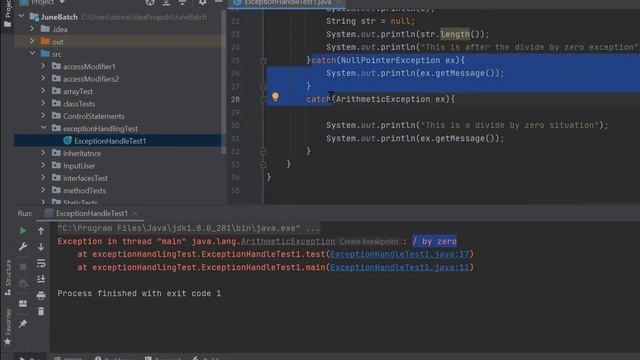Click java.exe command line in console
This screenshot has width=640, height=360.
(x=189, y=228)
